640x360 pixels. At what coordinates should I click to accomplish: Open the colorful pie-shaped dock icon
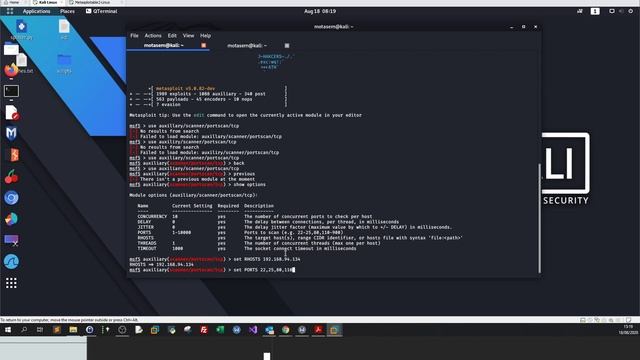point(11,219)
